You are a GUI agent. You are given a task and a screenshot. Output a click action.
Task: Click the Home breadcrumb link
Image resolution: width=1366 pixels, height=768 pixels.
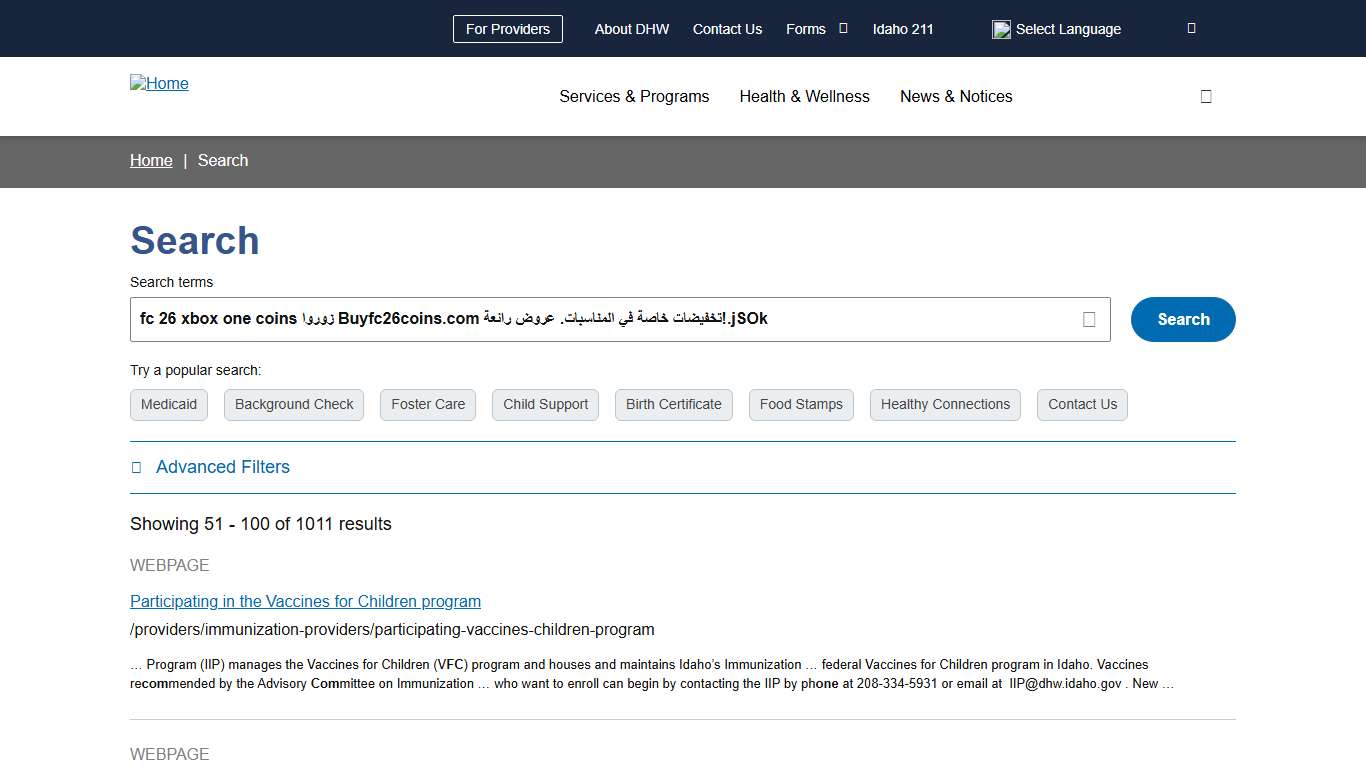[x=151, y=161]
